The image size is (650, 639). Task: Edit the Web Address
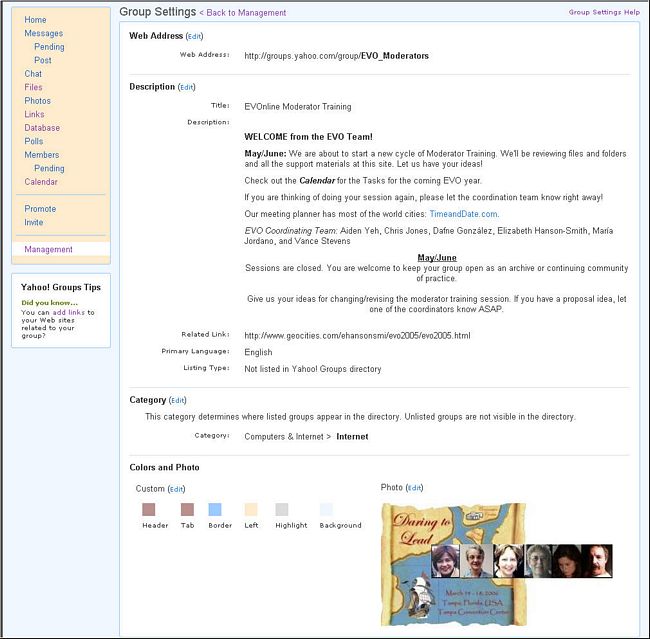pos(194,36)
